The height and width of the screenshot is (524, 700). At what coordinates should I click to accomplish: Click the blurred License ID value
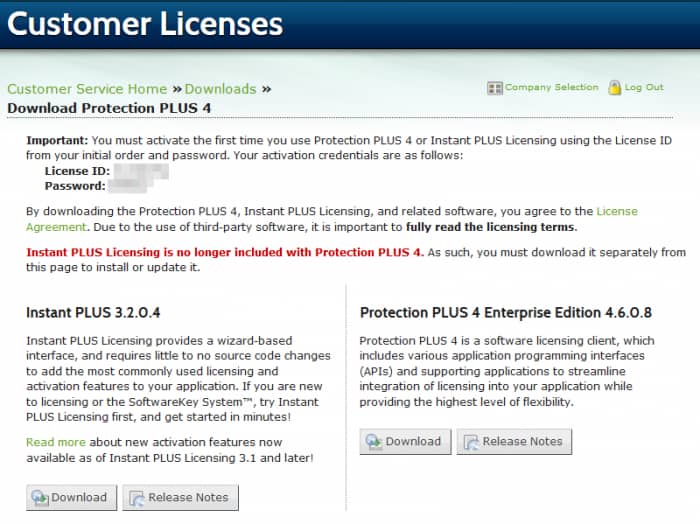click(x=141, y=171)
